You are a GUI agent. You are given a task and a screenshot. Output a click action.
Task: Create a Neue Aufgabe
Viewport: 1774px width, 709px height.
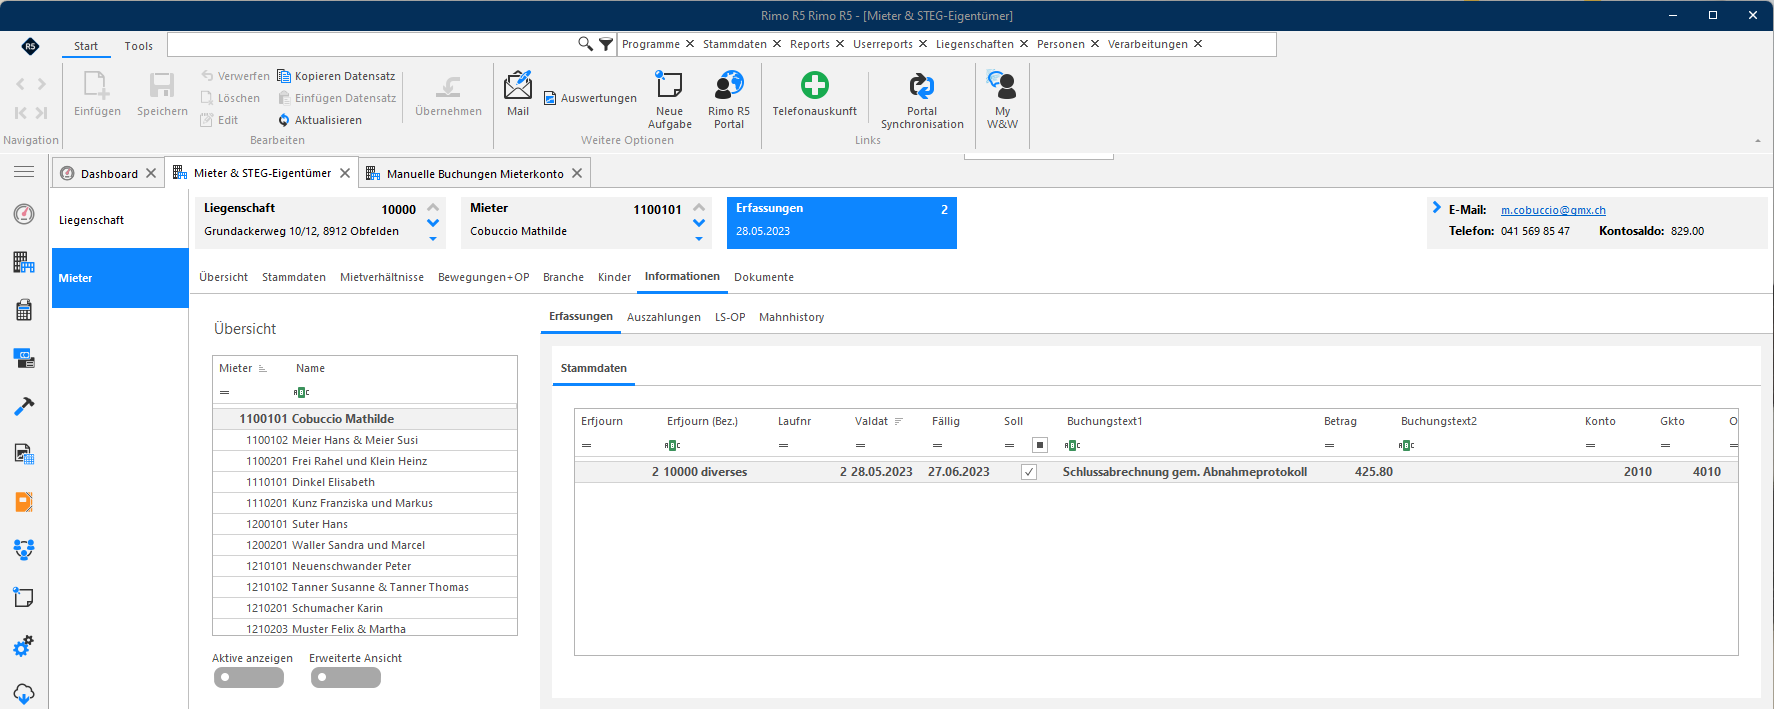(x=669, y=99)
